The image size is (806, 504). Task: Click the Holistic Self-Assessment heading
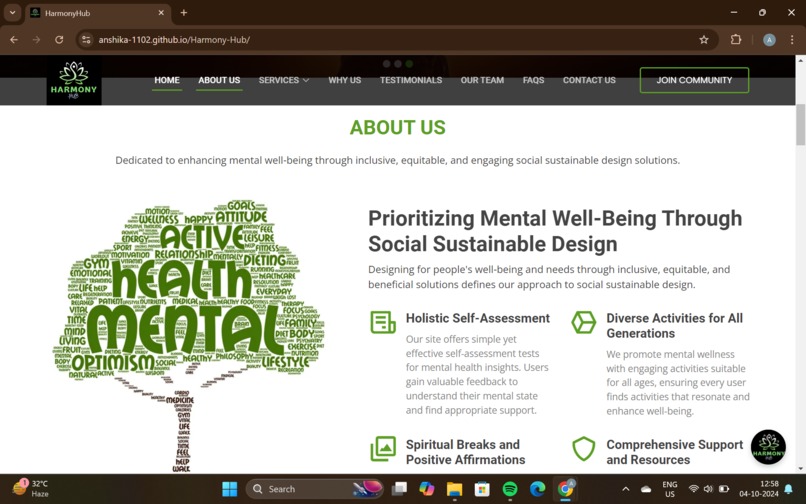478,318
